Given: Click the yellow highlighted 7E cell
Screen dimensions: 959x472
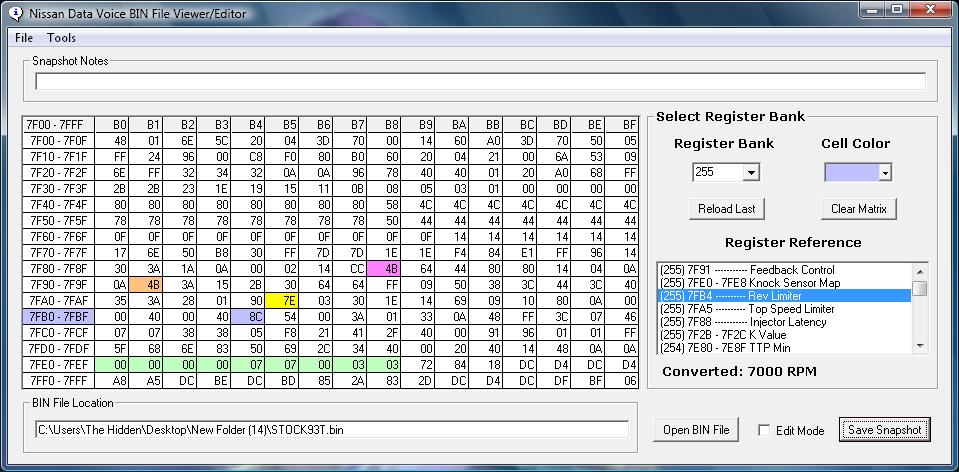Looking at the screenshot, I should pyautogui.click(x=282, y=301).
